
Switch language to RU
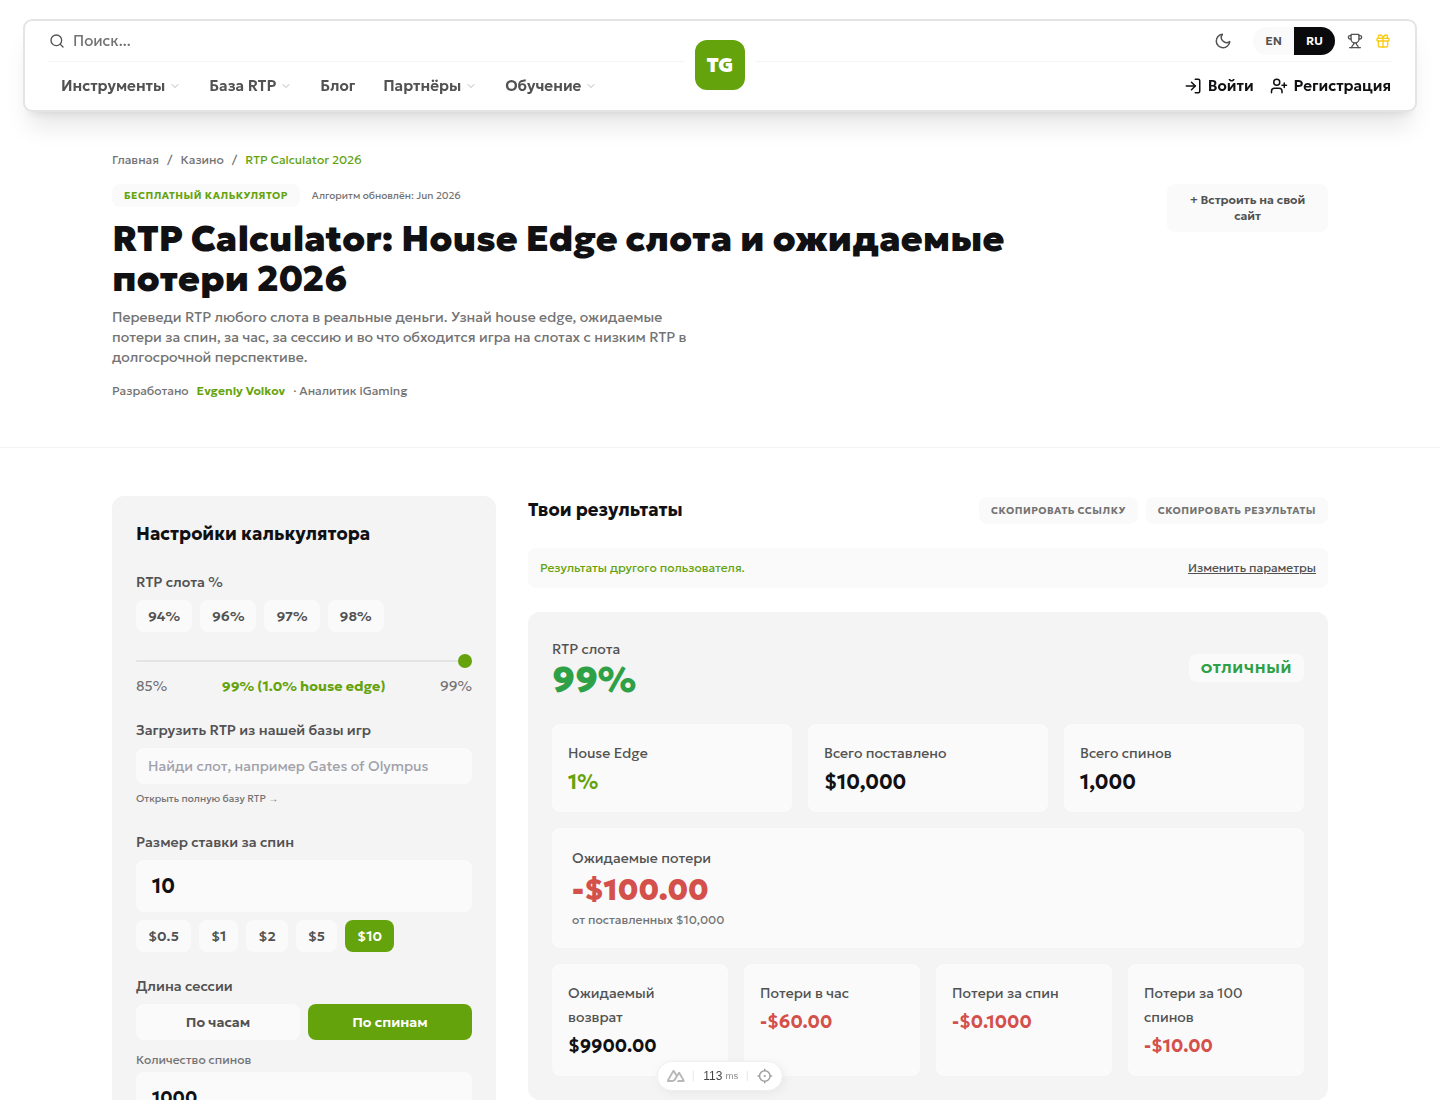(1314, 41)
